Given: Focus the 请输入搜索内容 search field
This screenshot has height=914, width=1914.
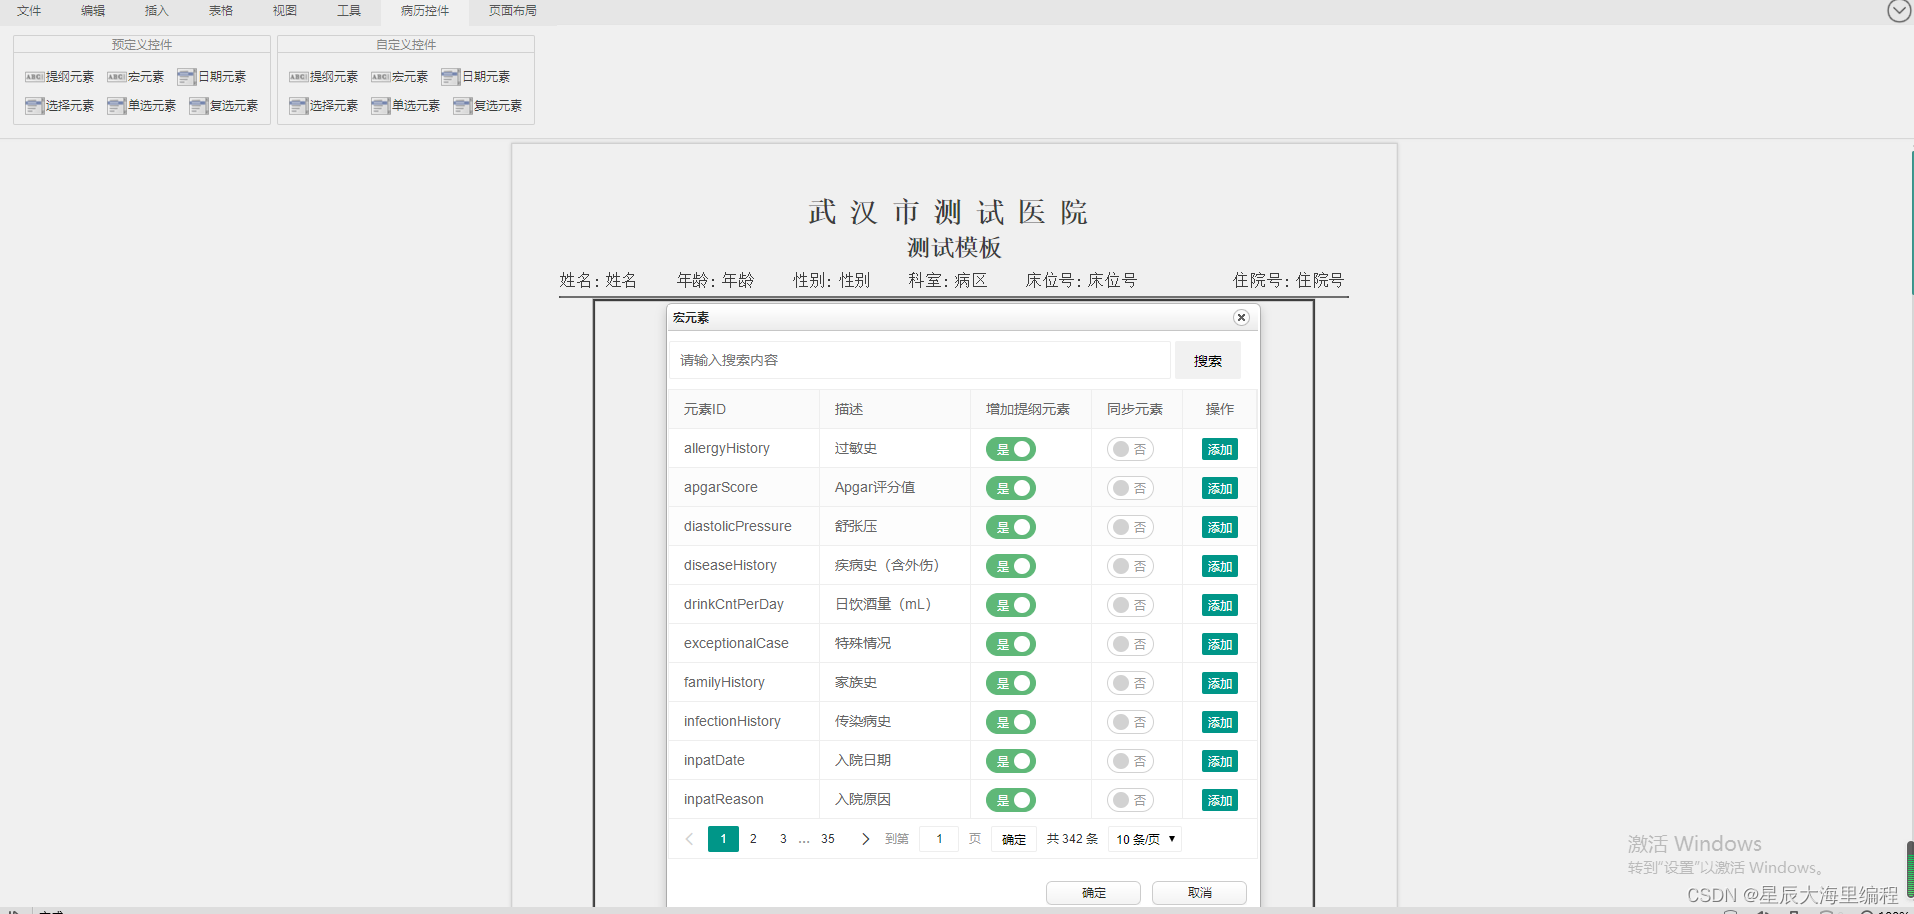Looking at the screenshot, I should point(920,360).
